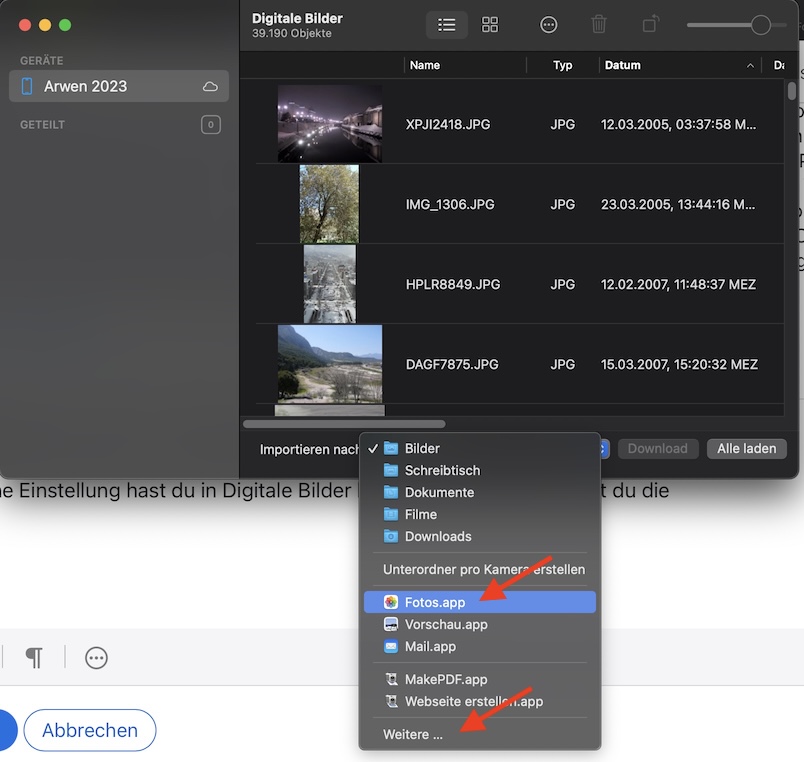Open the circled ellipsis in editor toolbar

click(x=96, y=657)
